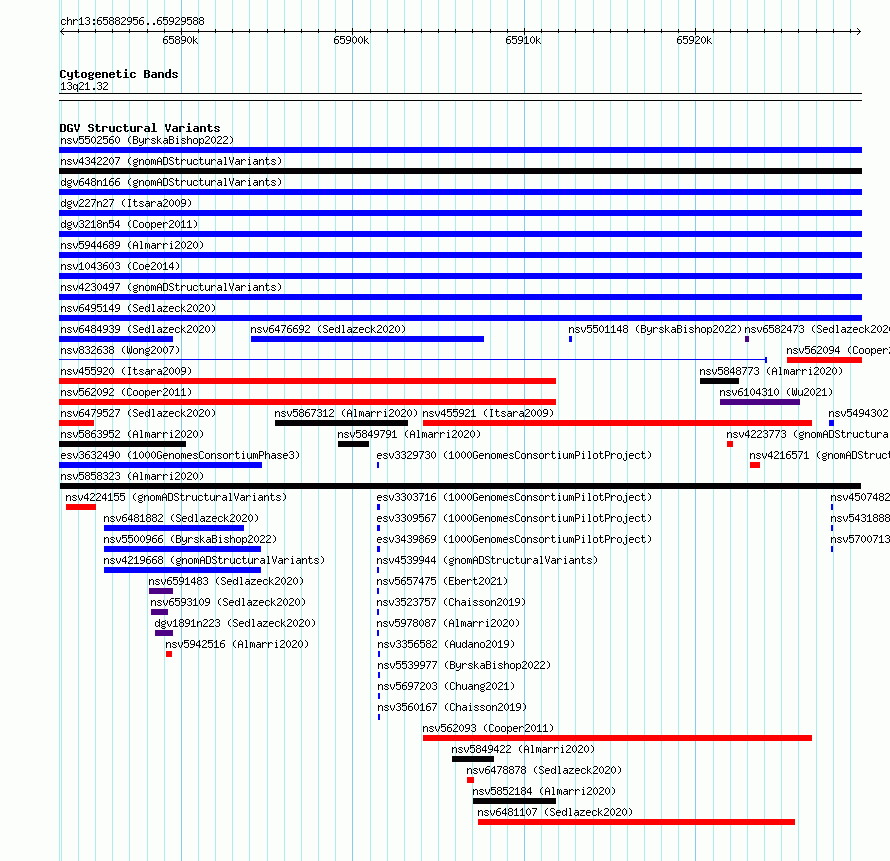Select the red bar under nsv4224155
The height and width of the screenshot is (861, 890).
81,507
